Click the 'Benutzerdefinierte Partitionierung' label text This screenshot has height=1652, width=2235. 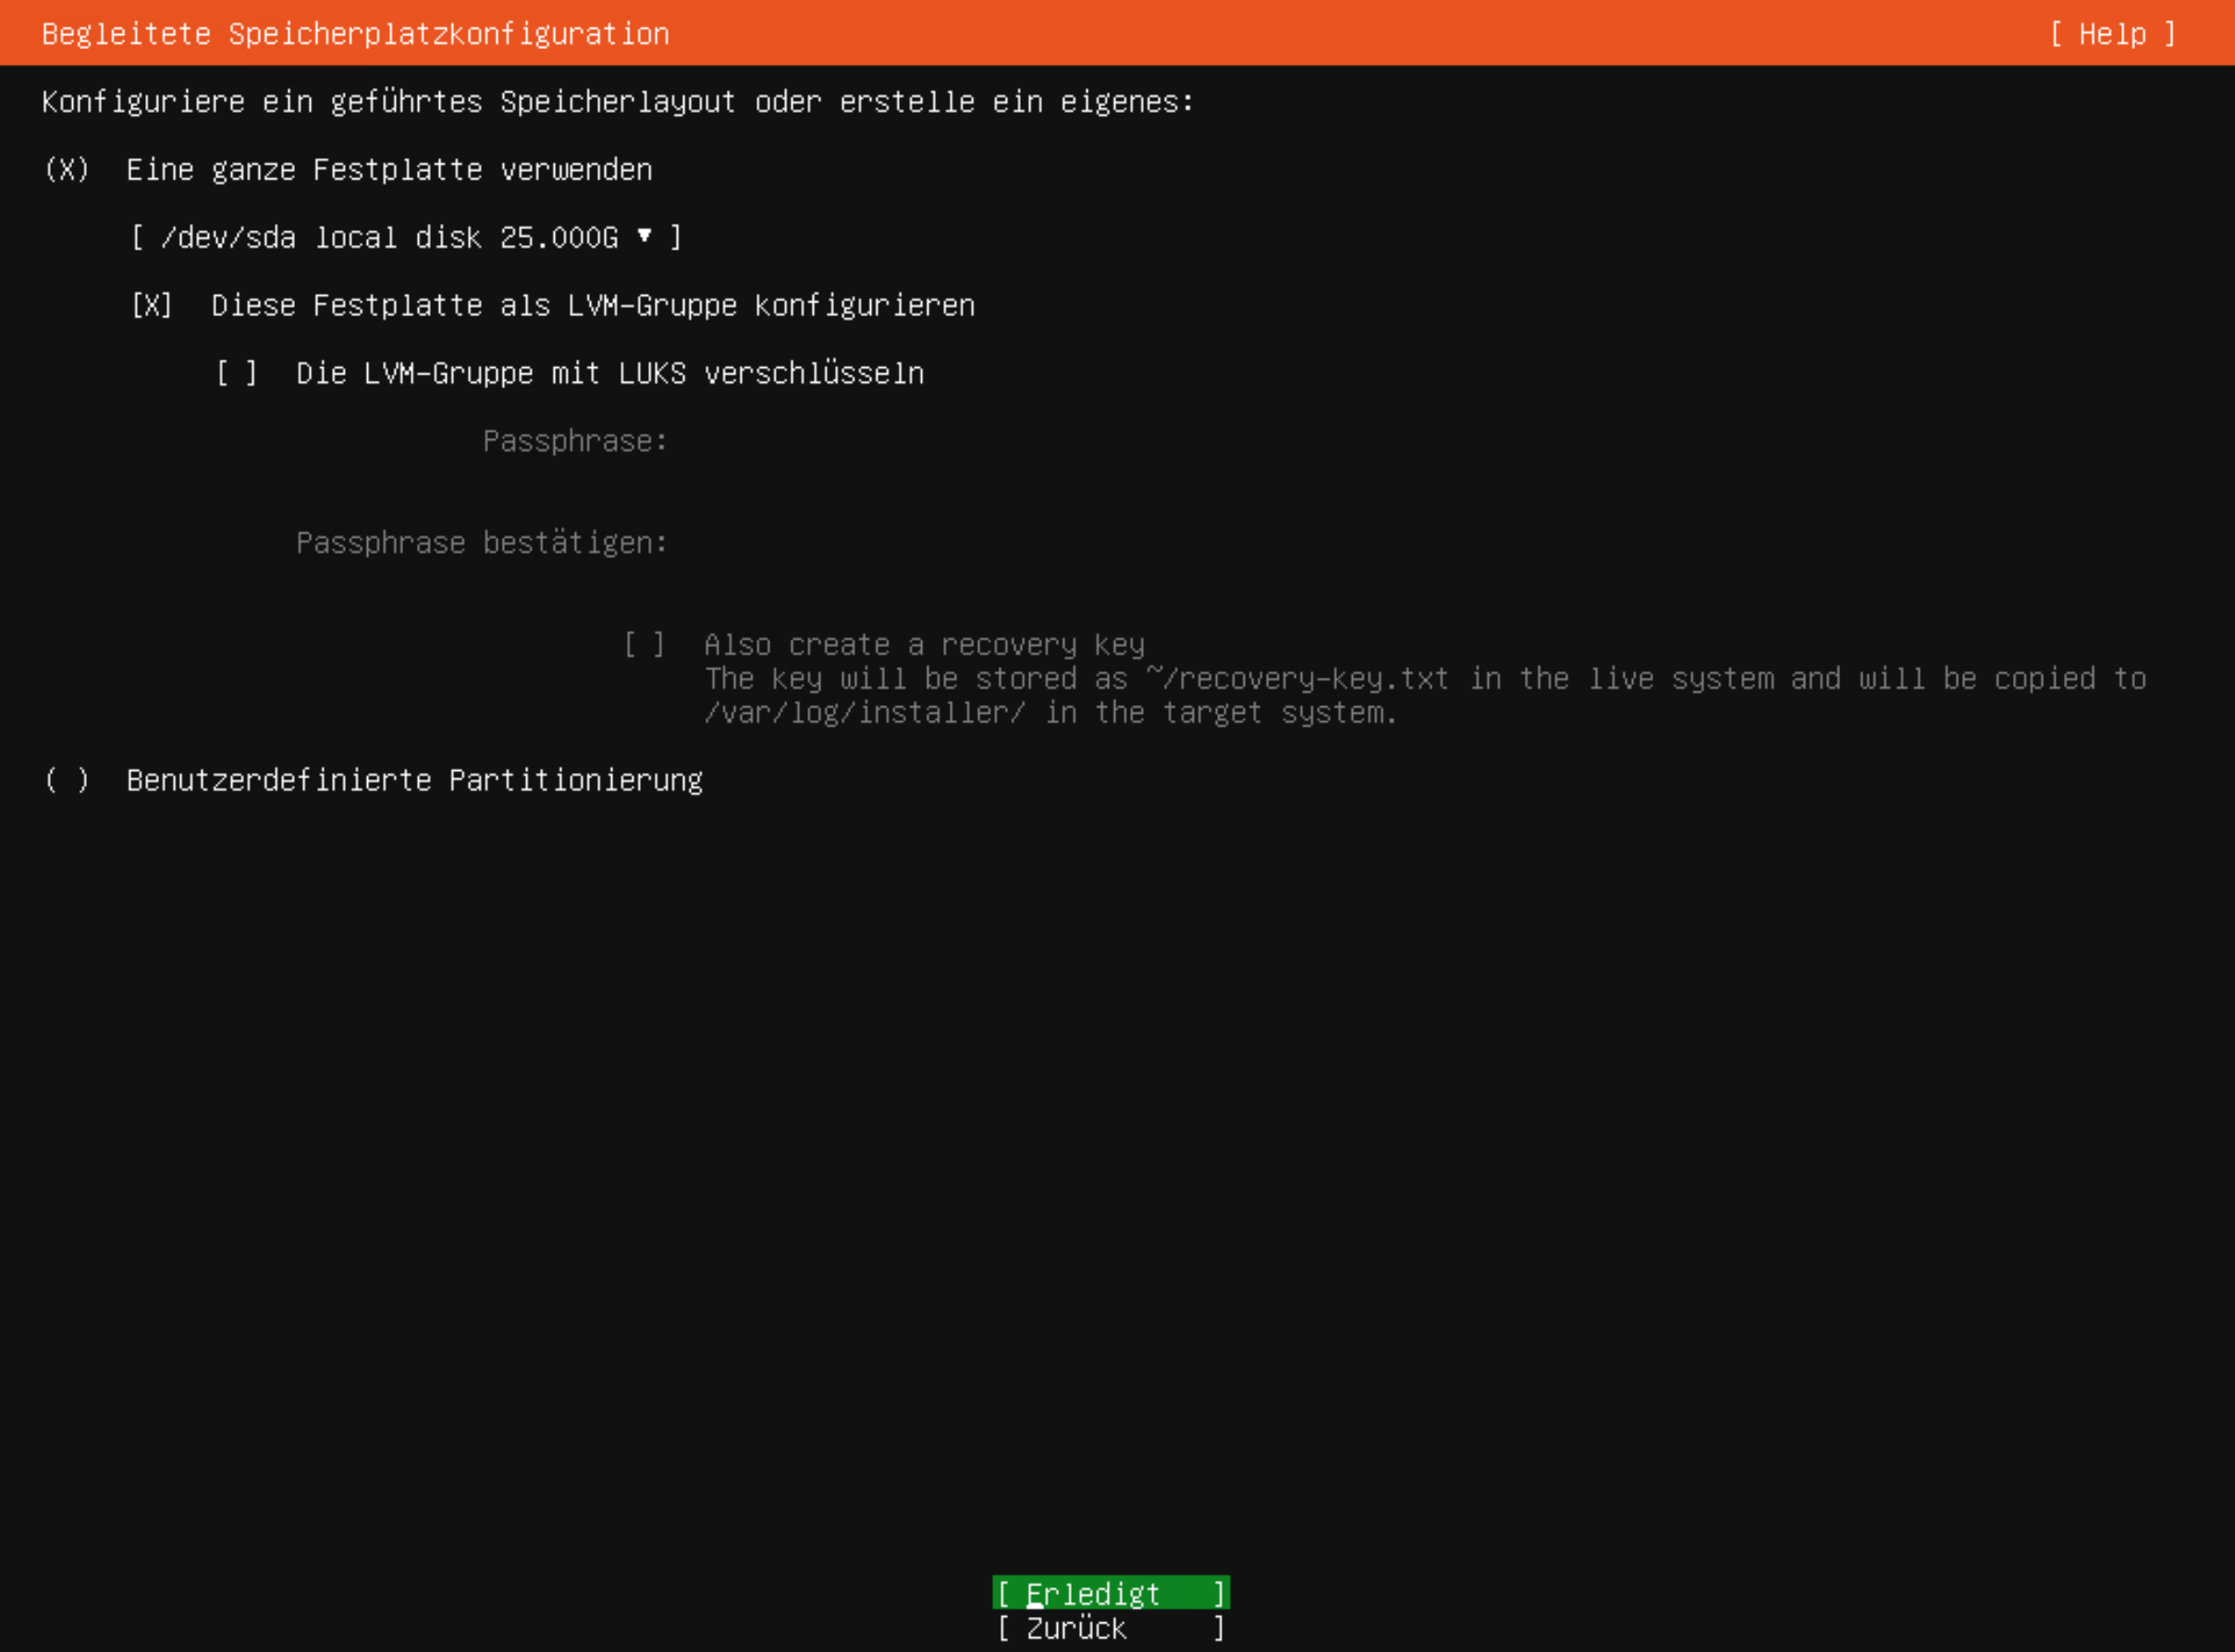point(414,780)
